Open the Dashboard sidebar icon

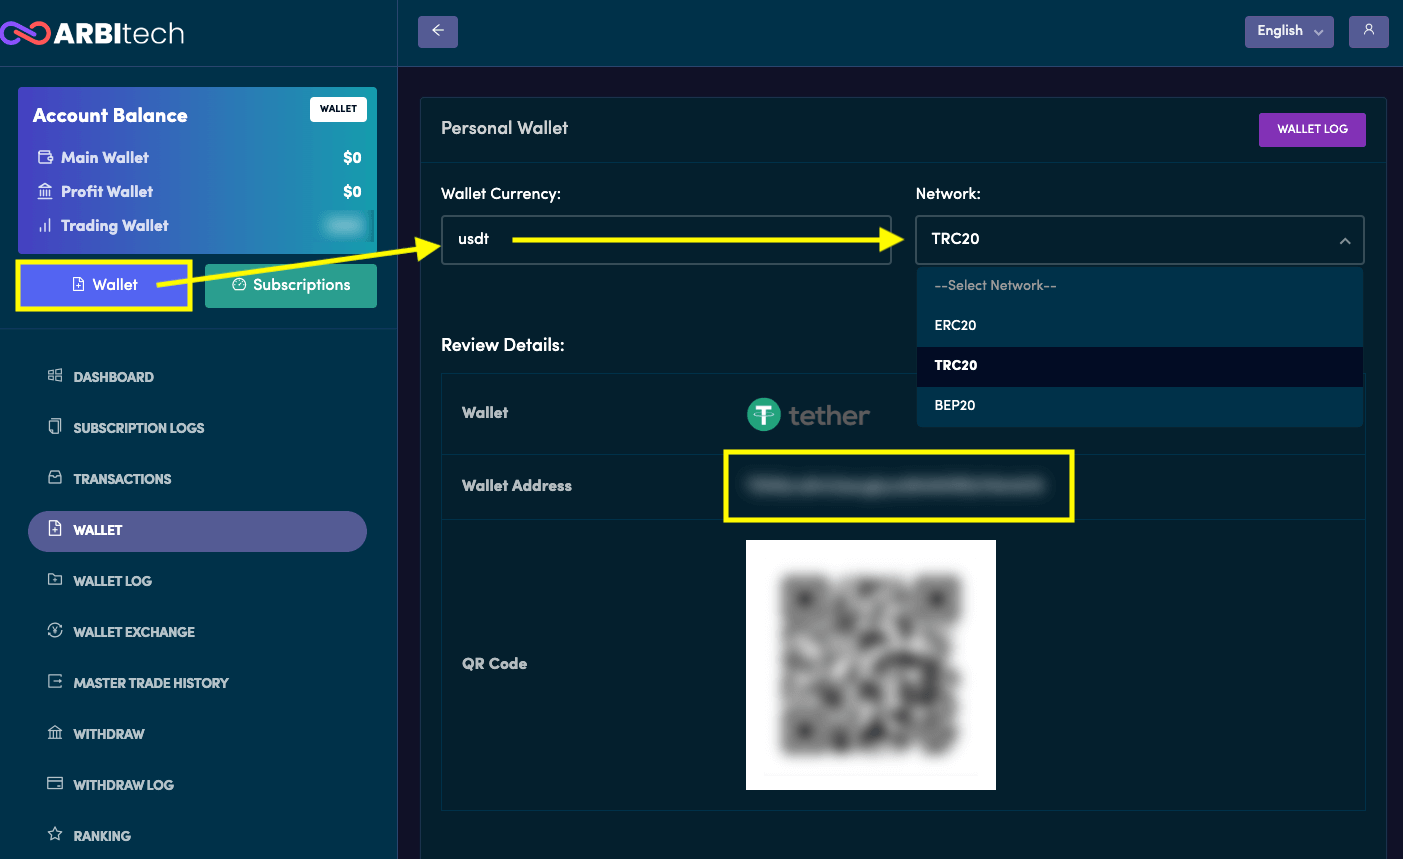click(x=55, y=376)
